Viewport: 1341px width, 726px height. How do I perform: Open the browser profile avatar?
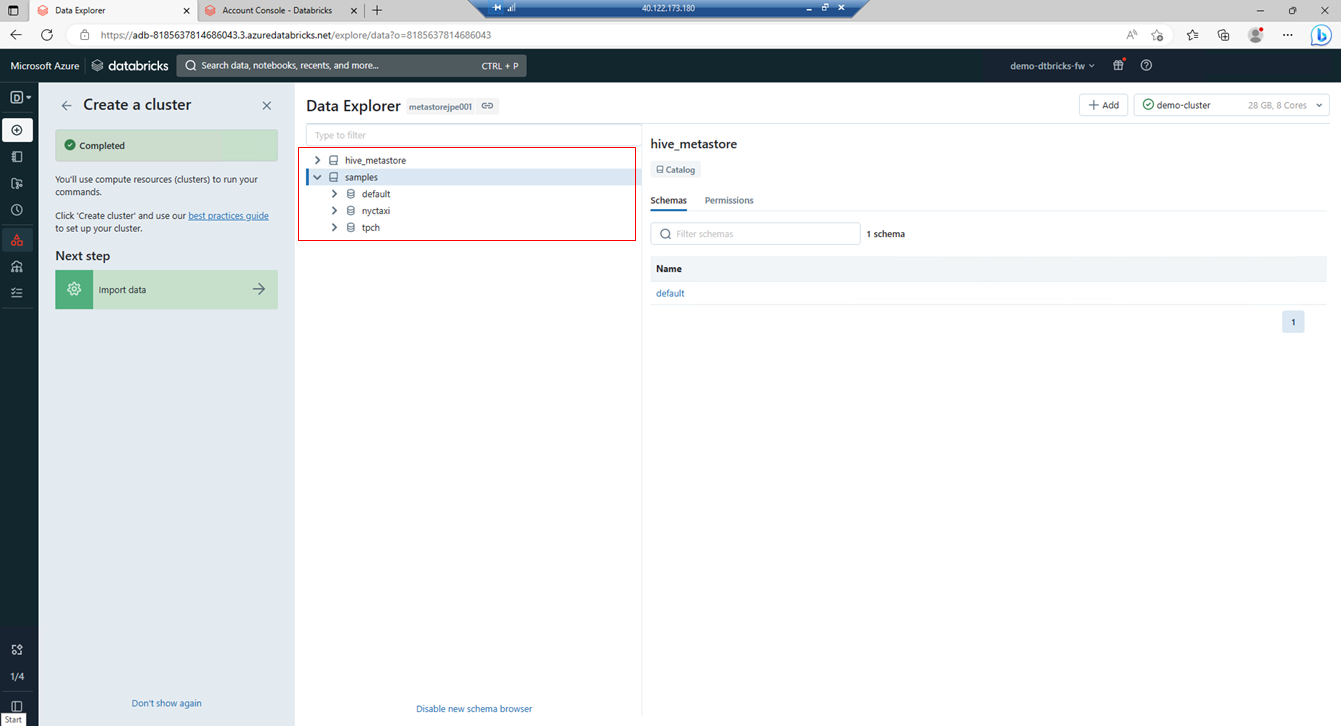point(1256,35)
